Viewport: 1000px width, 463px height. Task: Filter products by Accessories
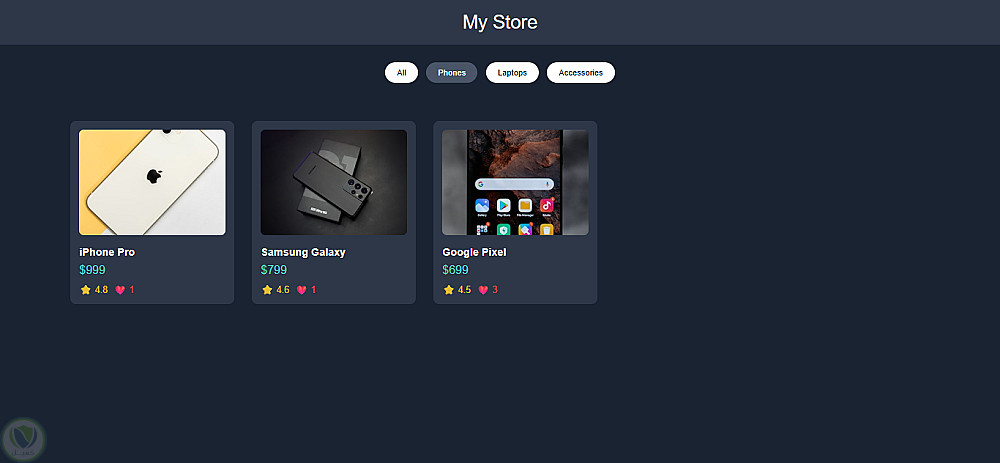click(x=580, y=73)
